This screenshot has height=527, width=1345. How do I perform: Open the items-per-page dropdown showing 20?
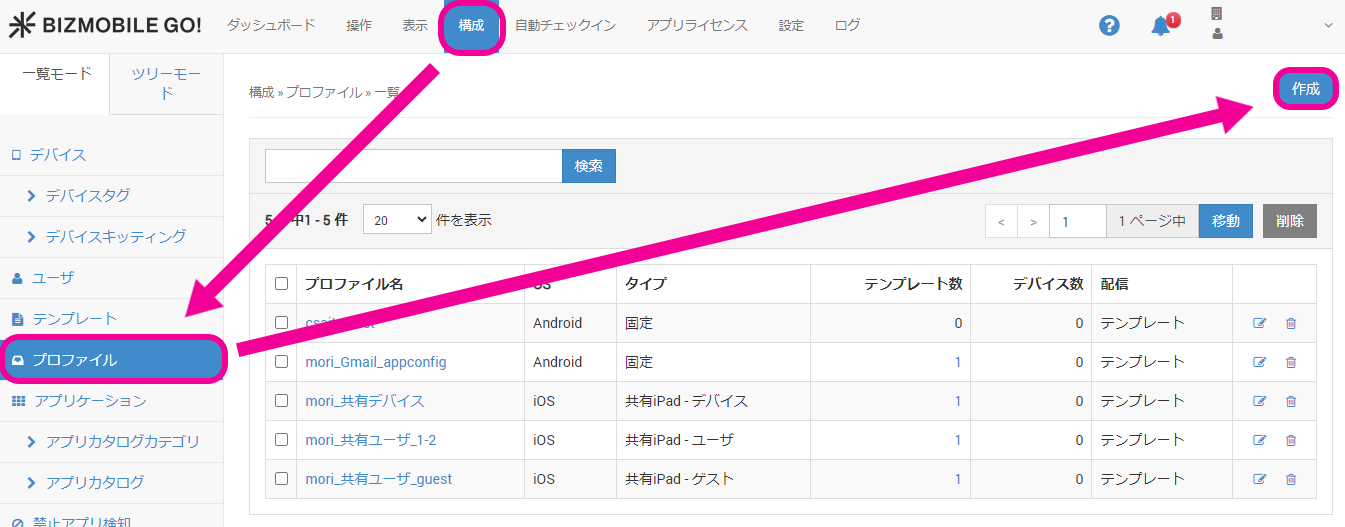(x=396, y=220)
